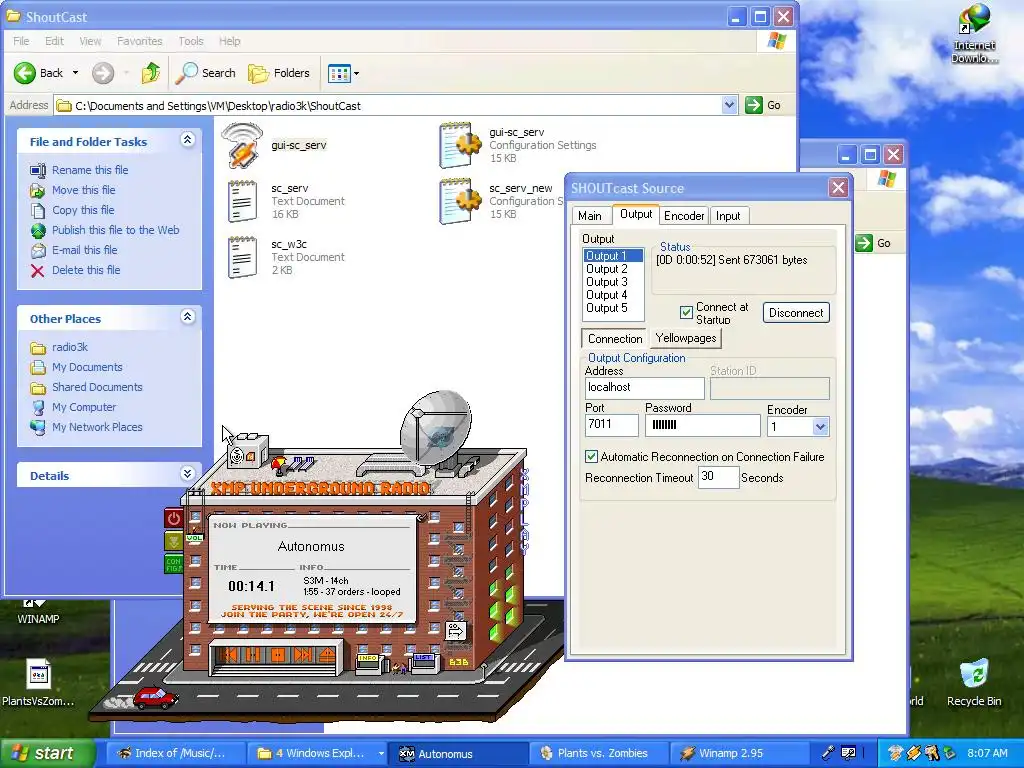Viewport: 1024px width, 768px height.
Task: Select the sc_serv_new configuration file
Action: pyautogui.click(x=502, y=201)
